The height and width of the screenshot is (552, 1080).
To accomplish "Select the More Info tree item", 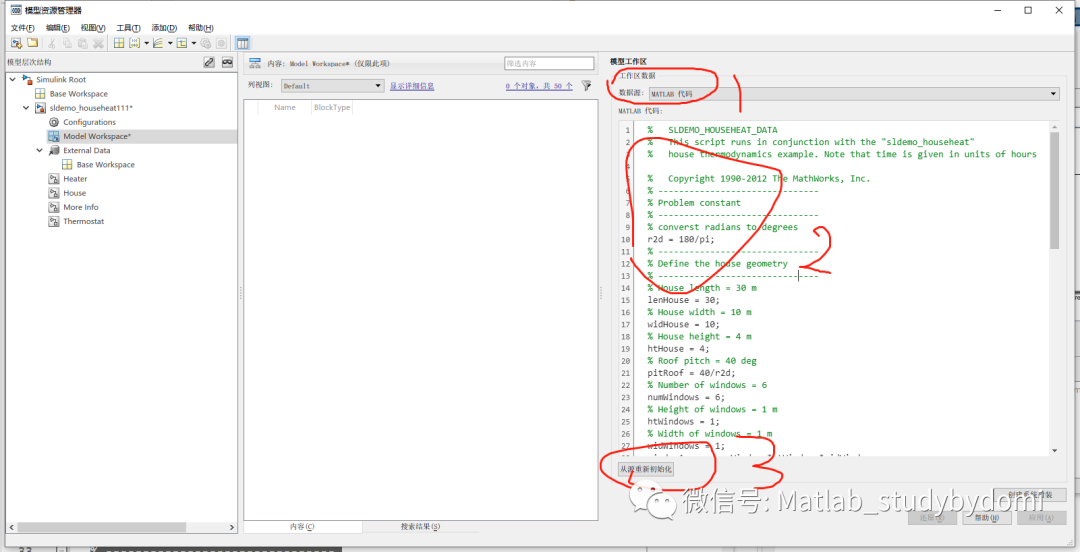I will click(x=81, y=207).
